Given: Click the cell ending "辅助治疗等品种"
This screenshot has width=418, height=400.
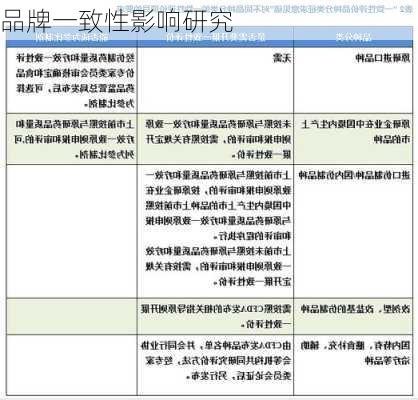Looking at the screenshot, I should click(353, 365).
